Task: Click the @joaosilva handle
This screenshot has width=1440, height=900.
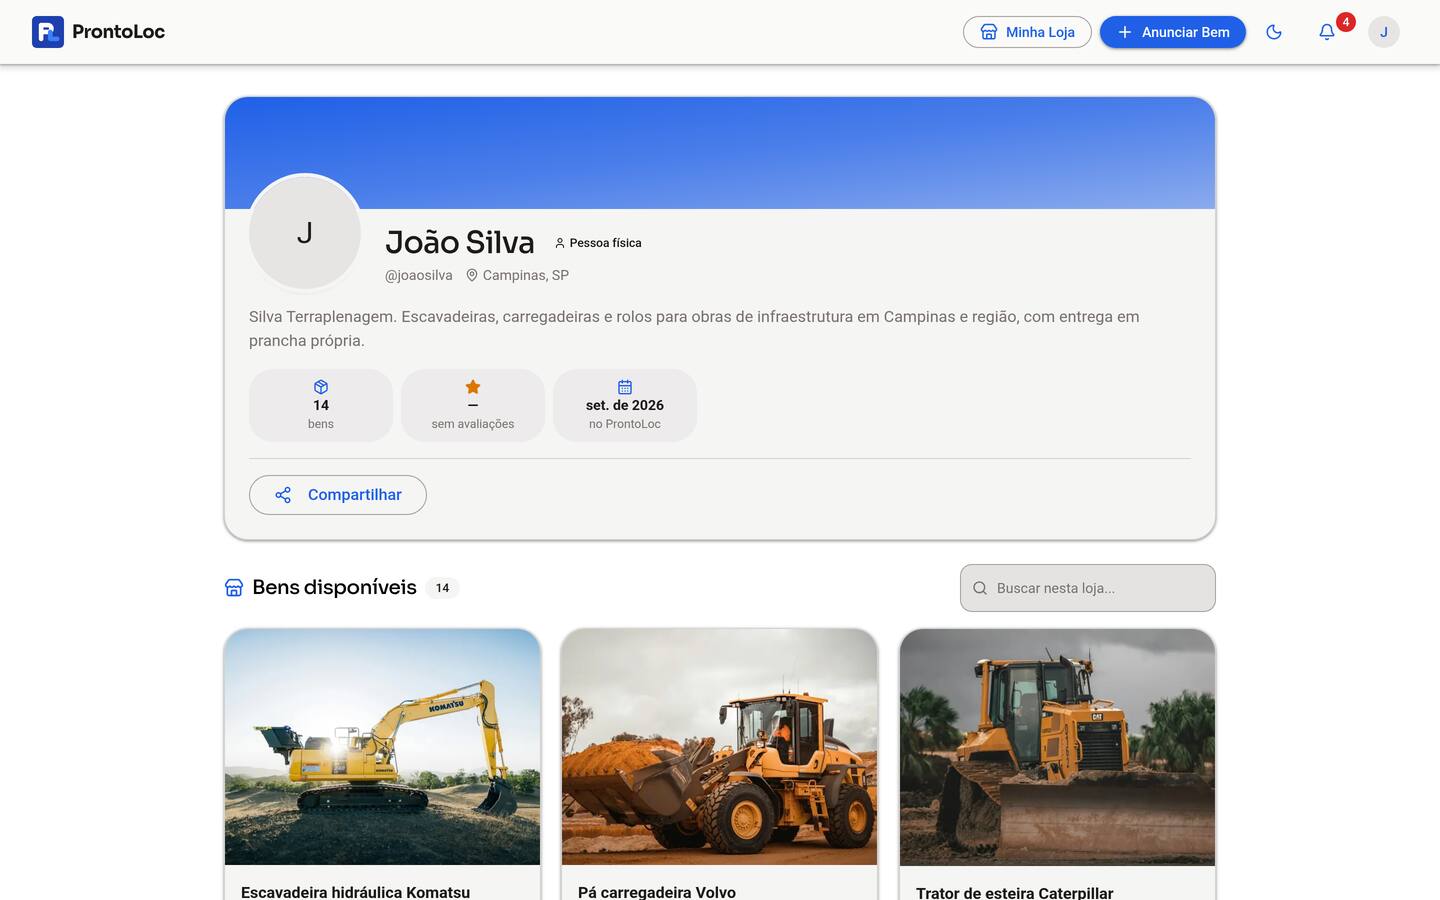Action: [419, 275]
